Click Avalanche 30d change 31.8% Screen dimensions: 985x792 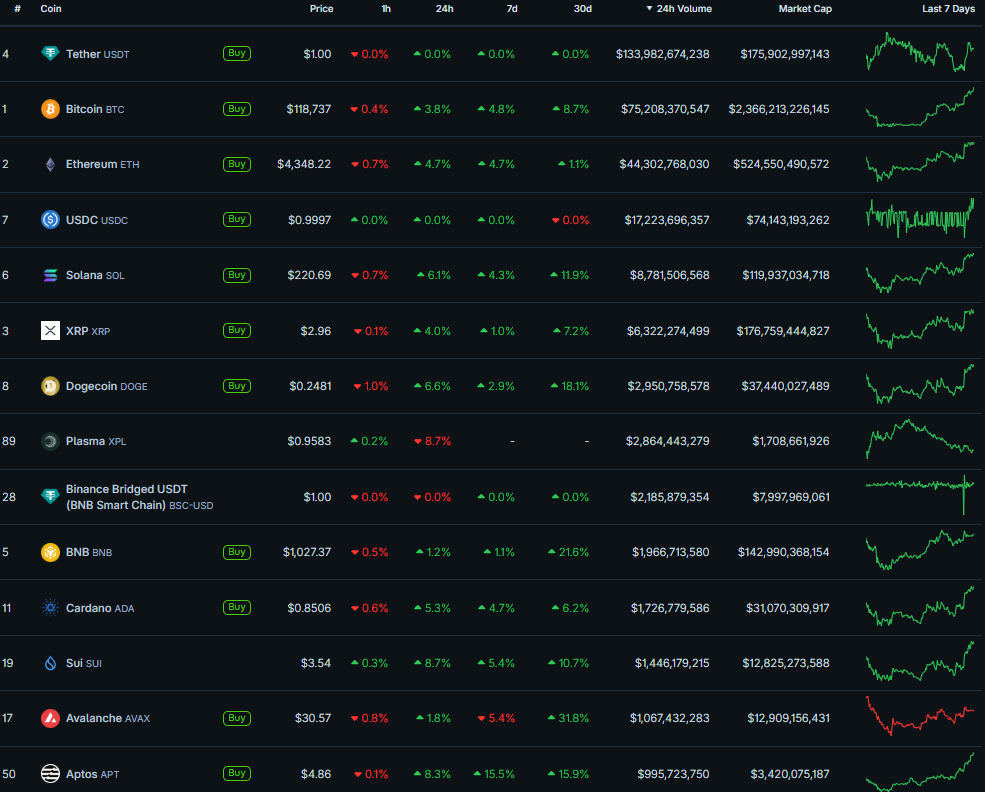(x=569, y=718)
